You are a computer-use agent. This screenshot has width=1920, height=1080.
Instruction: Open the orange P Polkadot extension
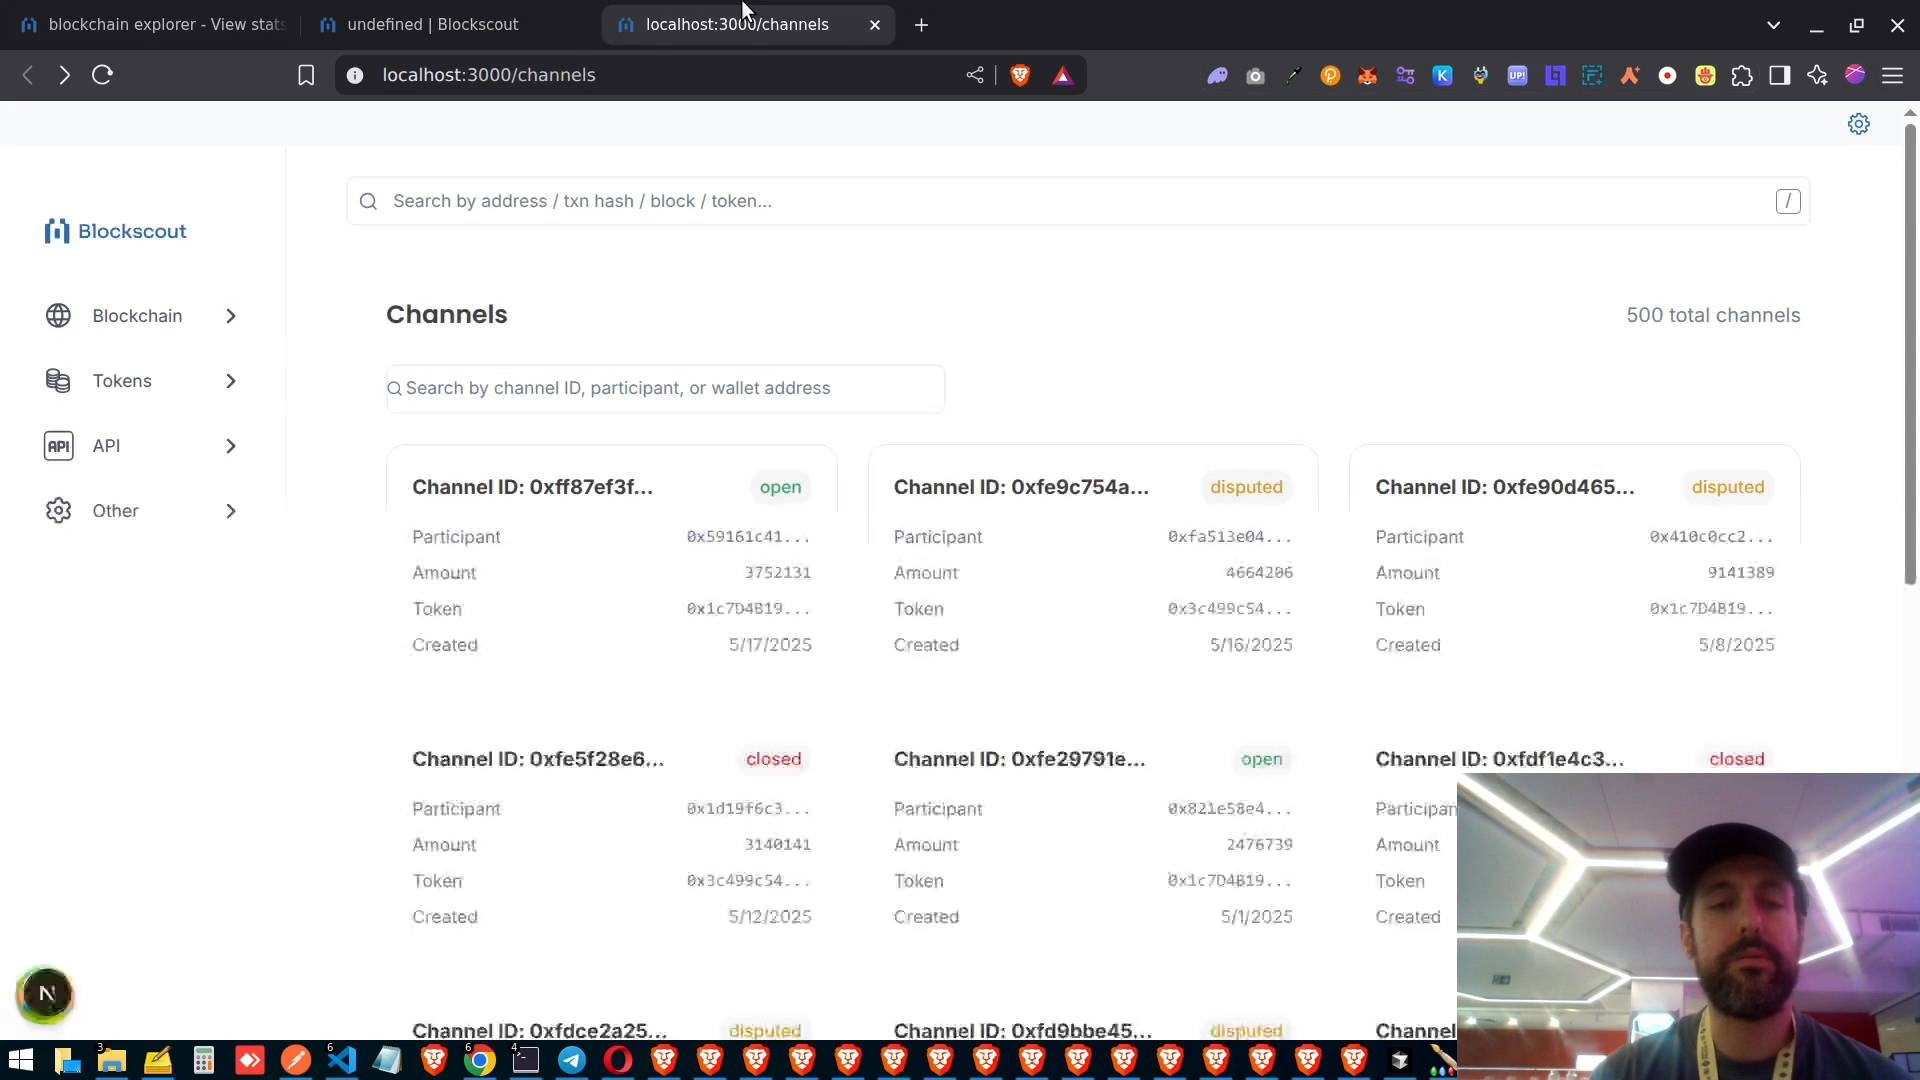click(1330, 75)
